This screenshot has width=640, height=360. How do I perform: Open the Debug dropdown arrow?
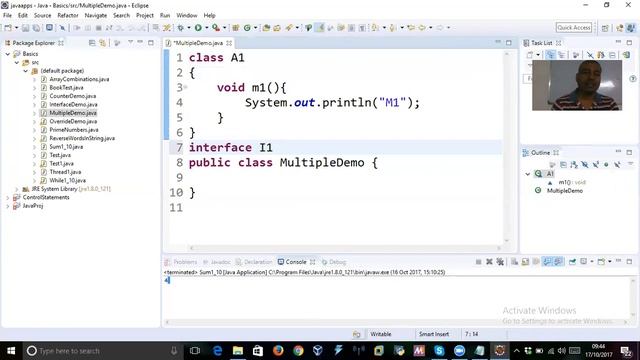pos(189,28)
